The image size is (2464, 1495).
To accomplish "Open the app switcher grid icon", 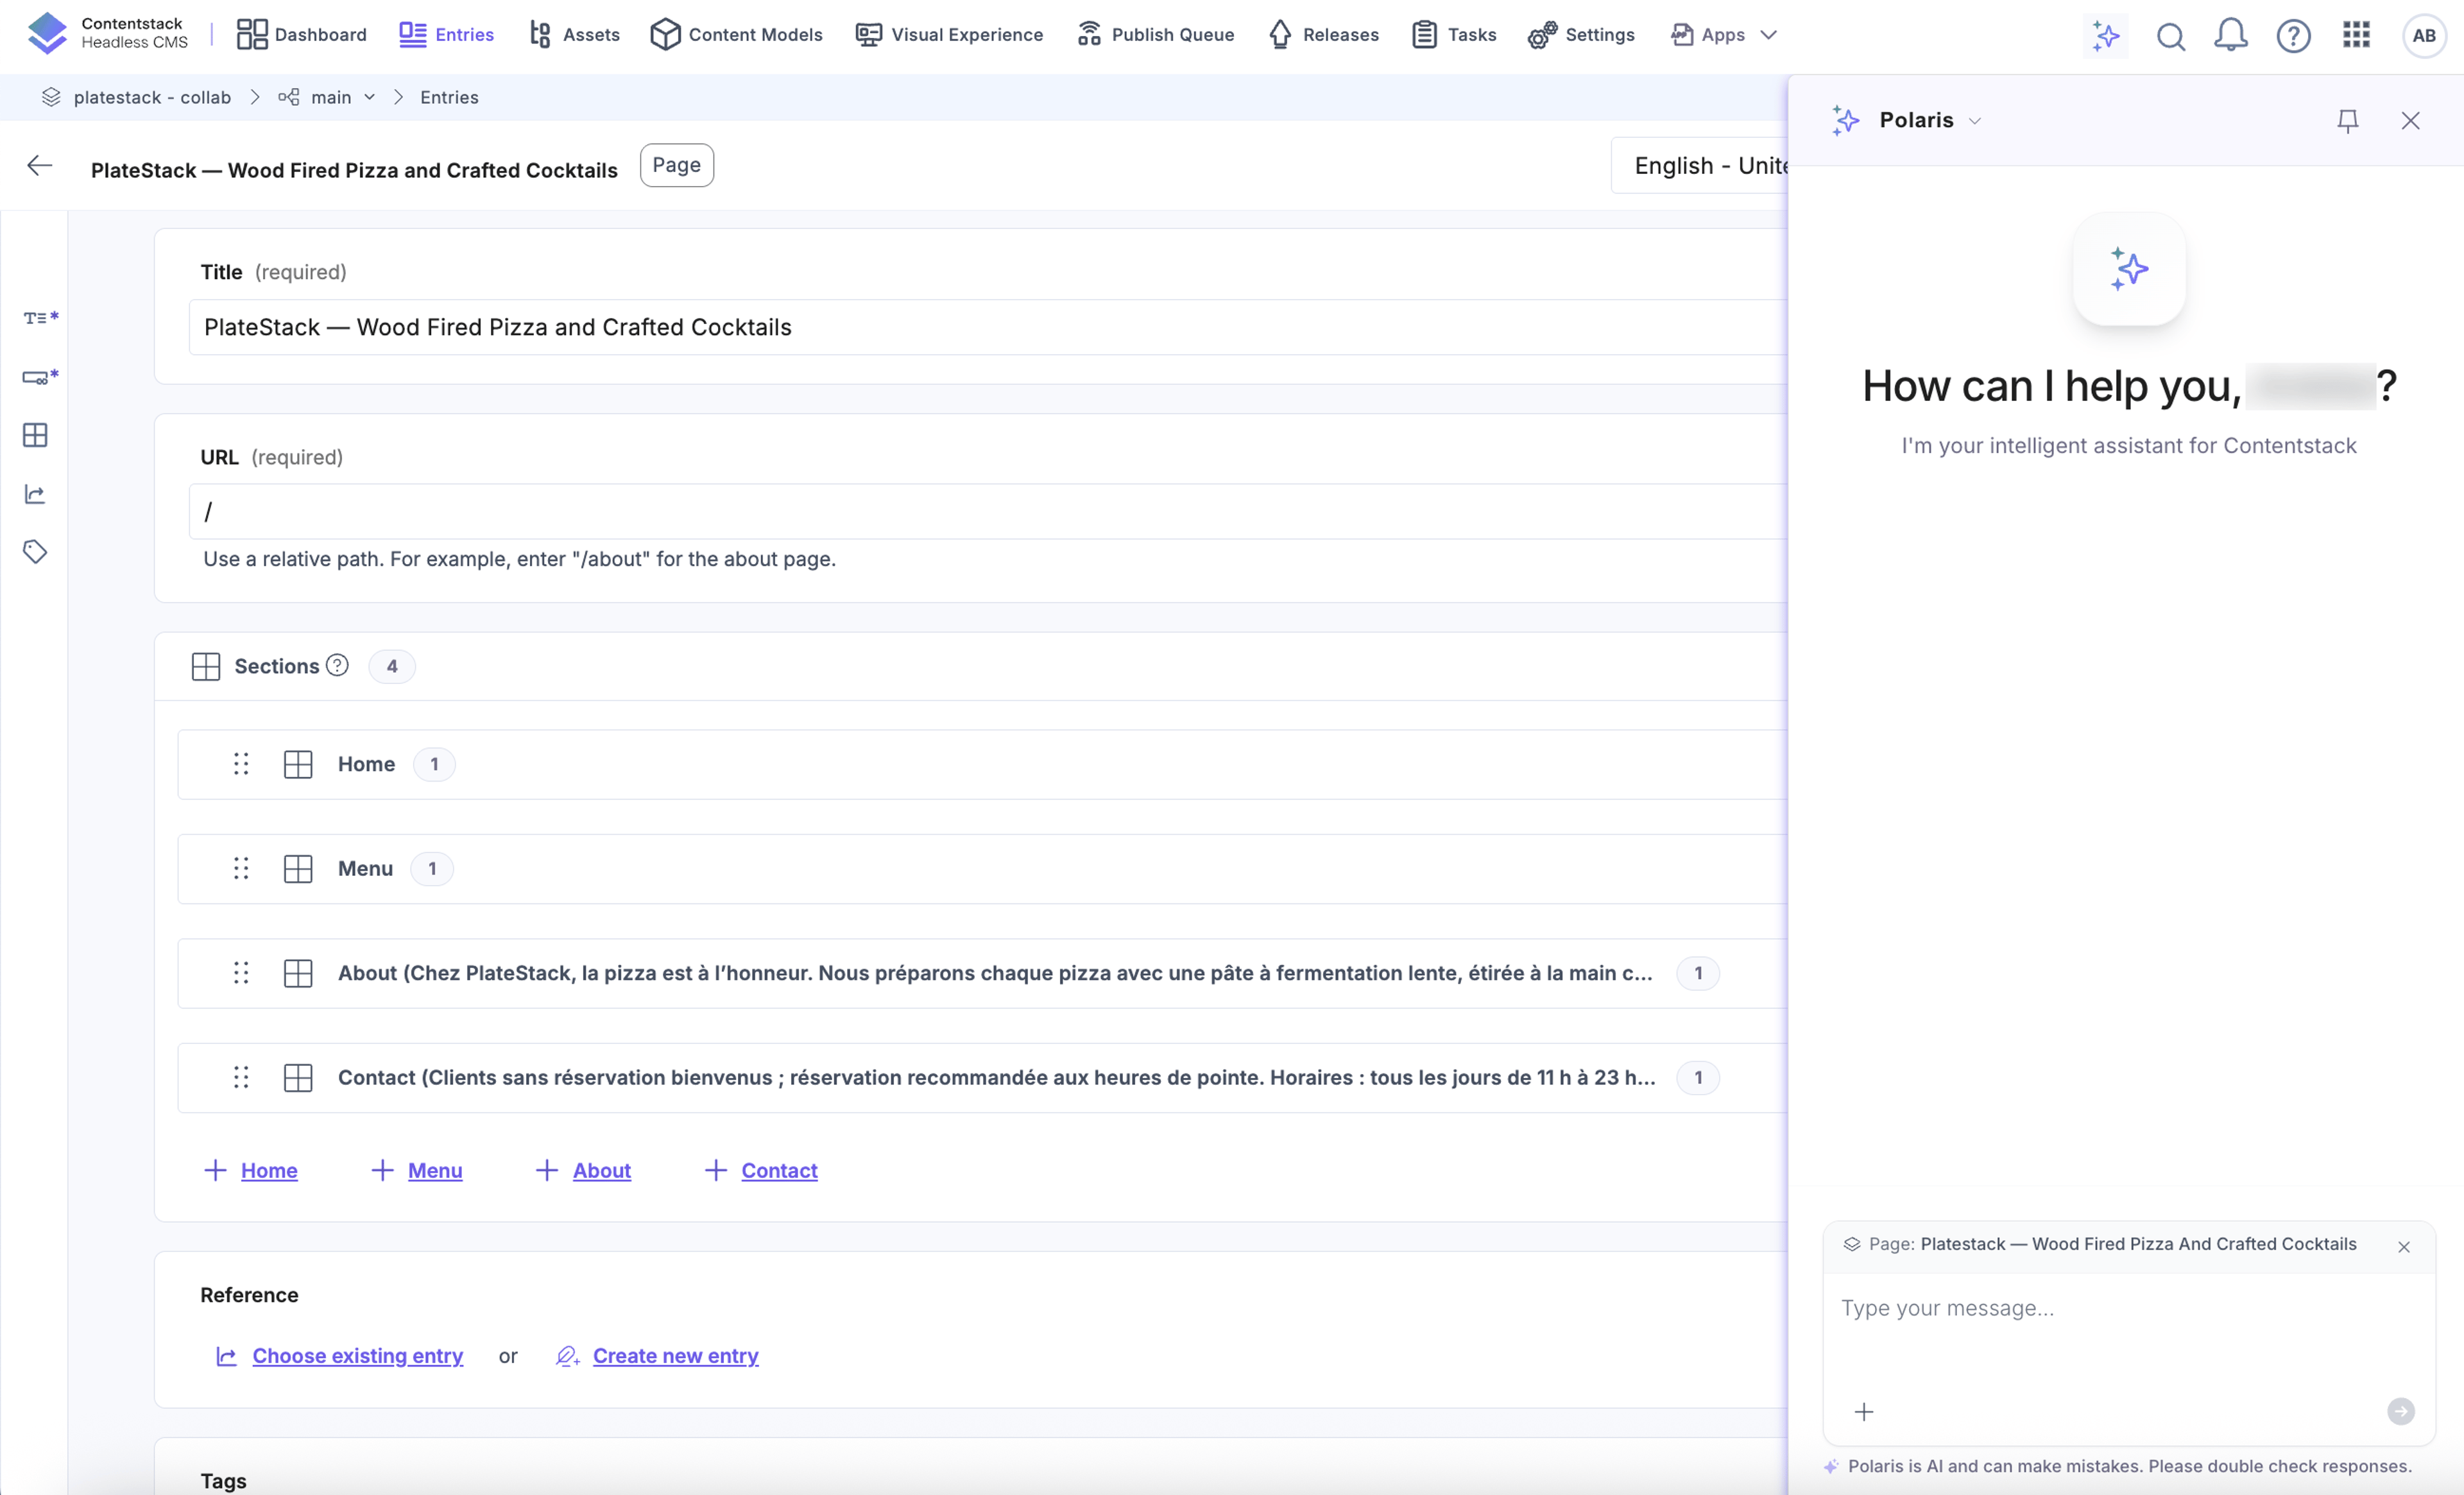I will (2356, 35).
